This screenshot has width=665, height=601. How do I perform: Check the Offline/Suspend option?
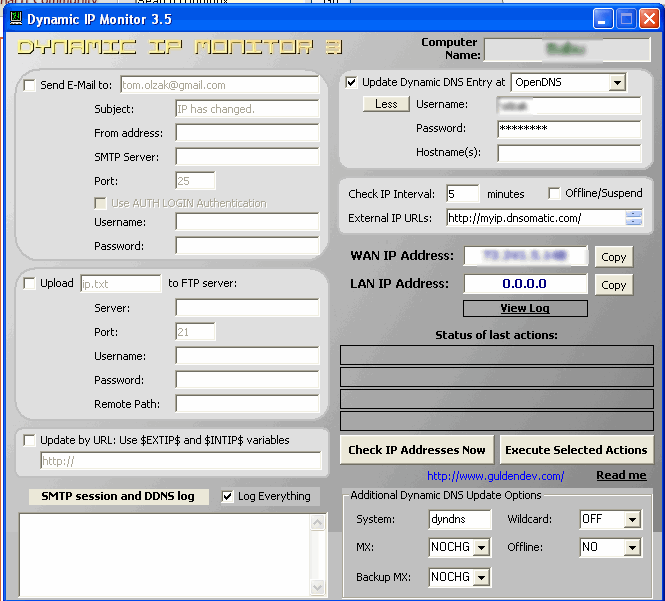click(x=554, y=194)
